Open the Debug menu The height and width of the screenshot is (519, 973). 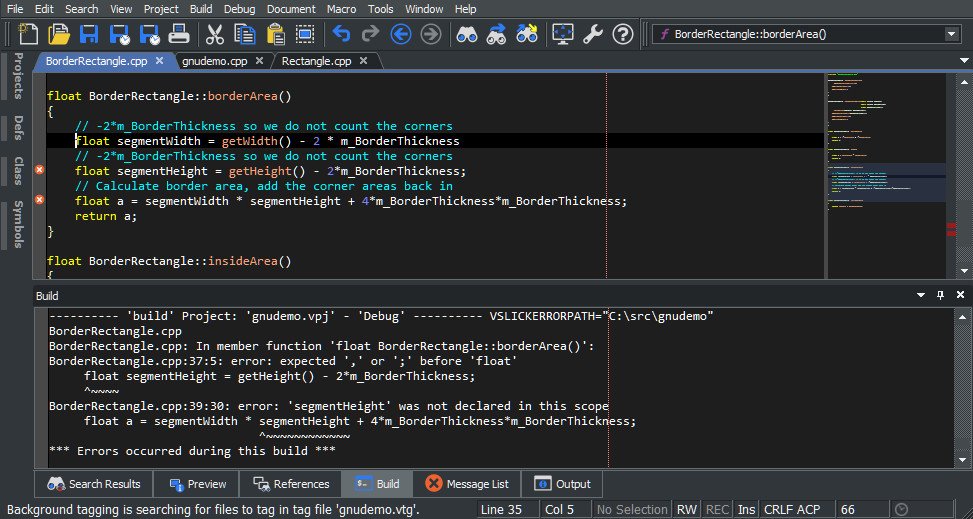point(239,9)
